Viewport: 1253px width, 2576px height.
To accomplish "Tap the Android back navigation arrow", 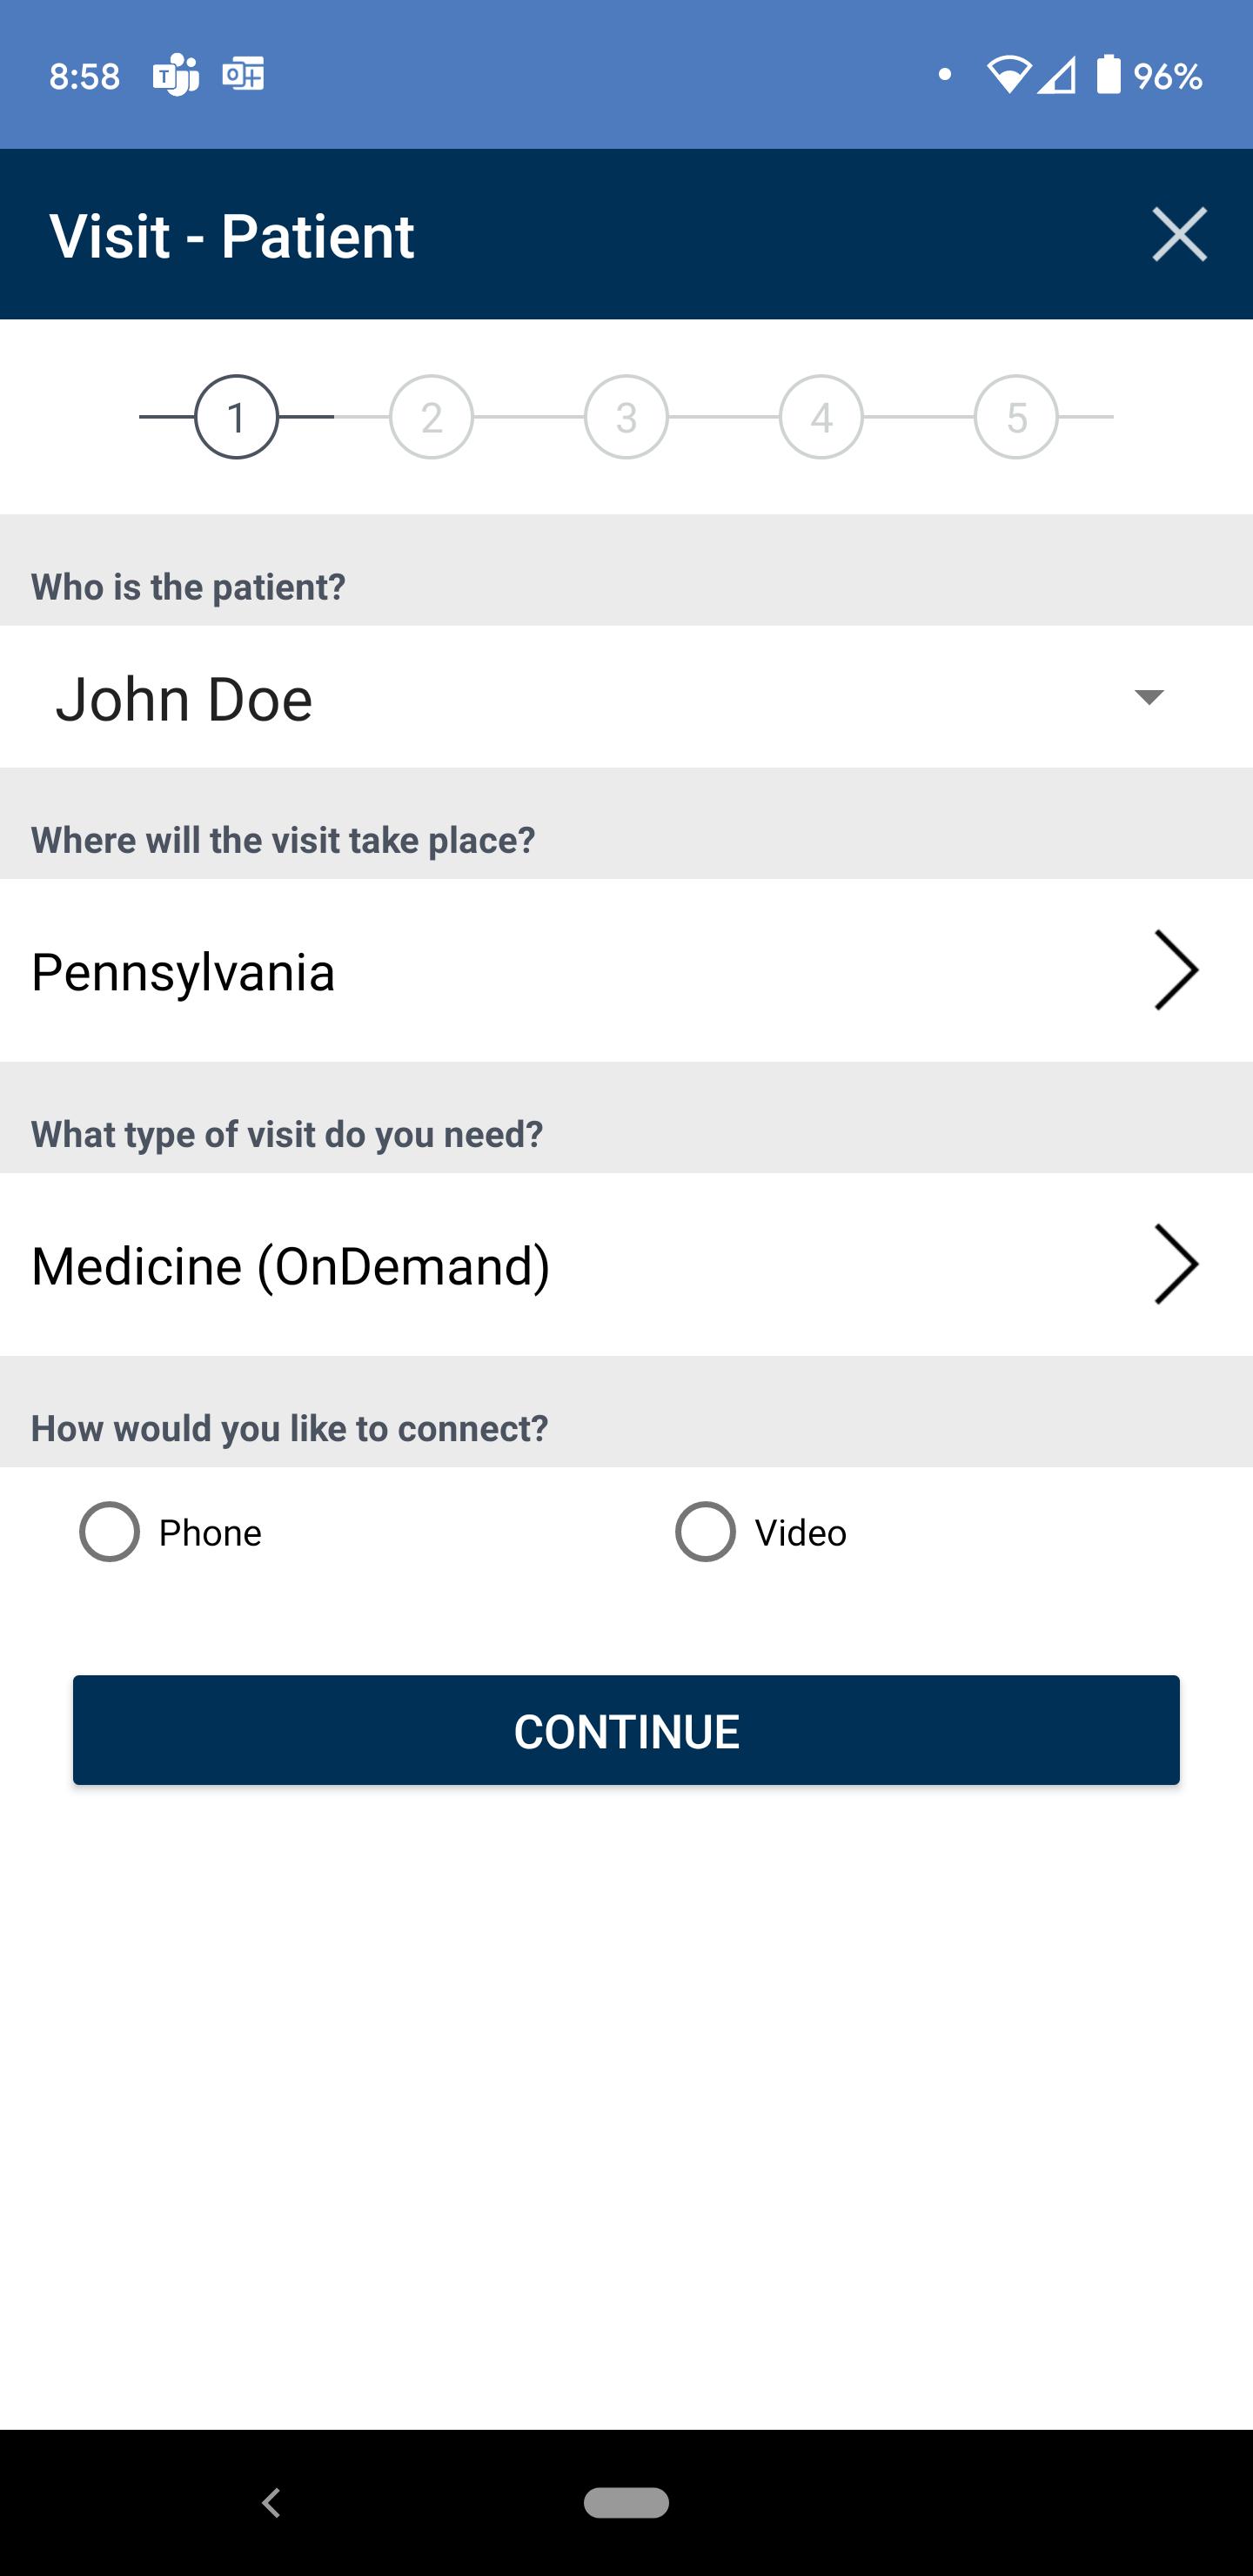I will coord(271,2502).
